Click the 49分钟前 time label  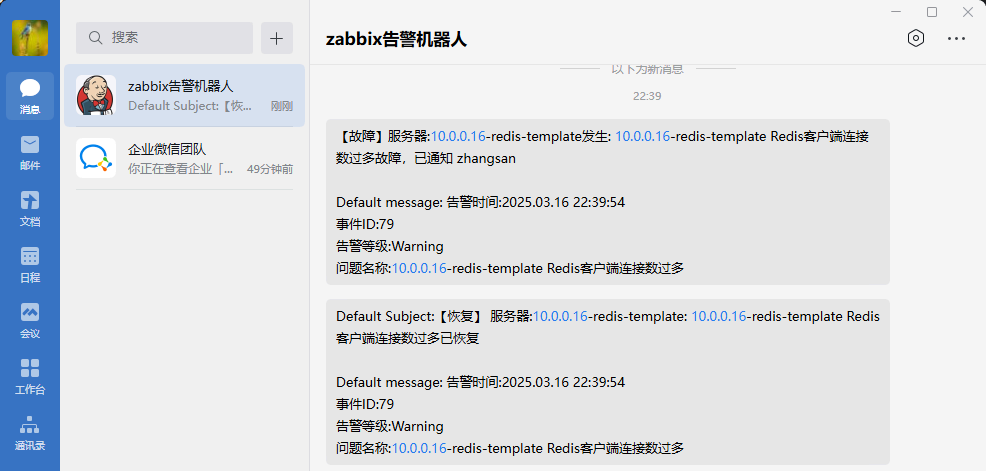(270, 169)
